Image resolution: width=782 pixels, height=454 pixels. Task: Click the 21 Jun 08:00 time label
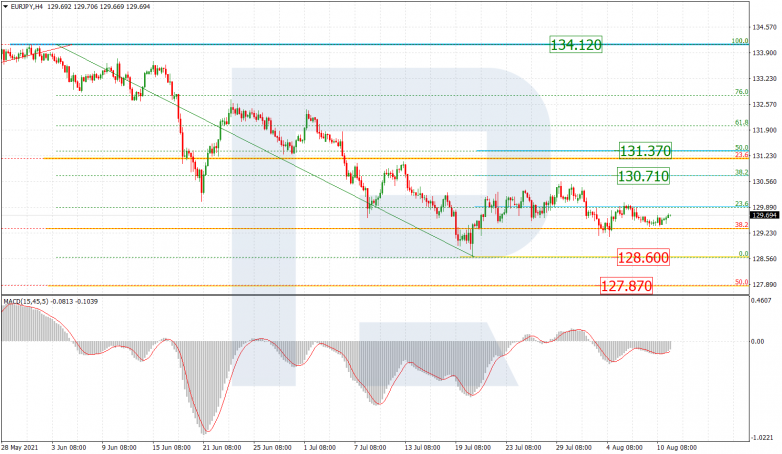tap(220, 448)
